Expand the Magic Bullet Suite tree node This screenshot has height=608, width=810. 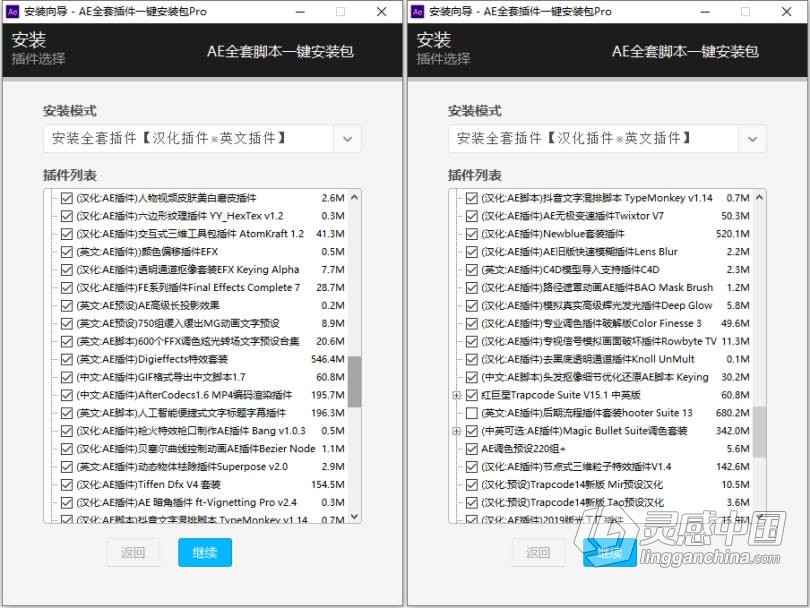pos(457,431)
